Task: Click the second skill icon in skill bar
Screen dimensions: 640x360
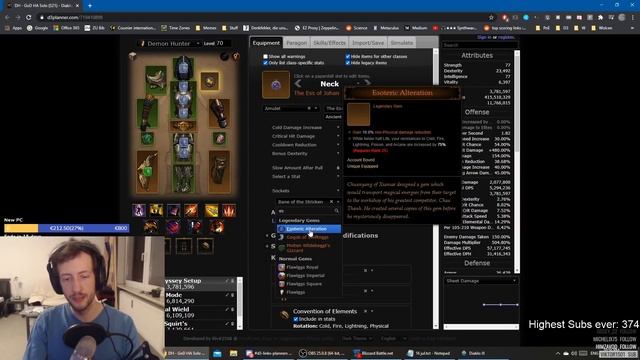Action: 156,210
